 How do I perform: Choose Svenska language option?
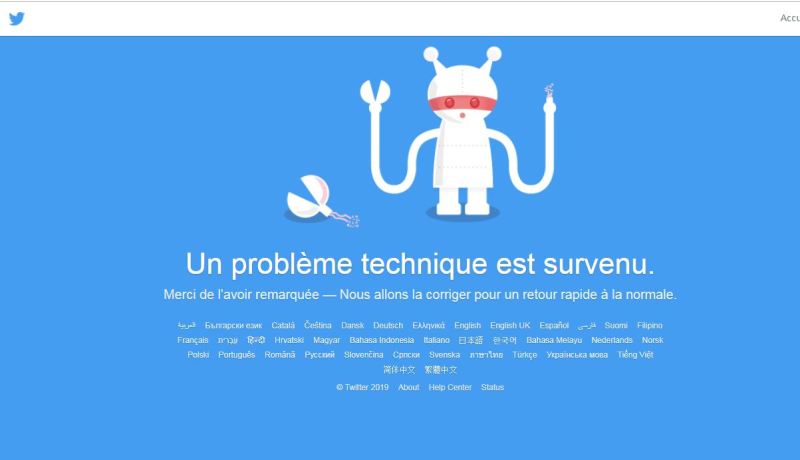(x=444, y=355)
